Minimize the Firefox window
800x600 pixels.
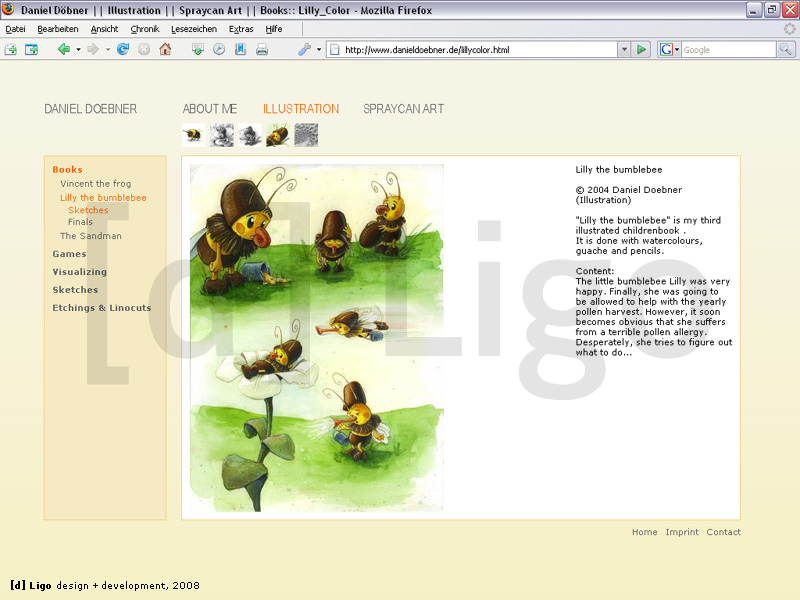[x=754, y=10]
